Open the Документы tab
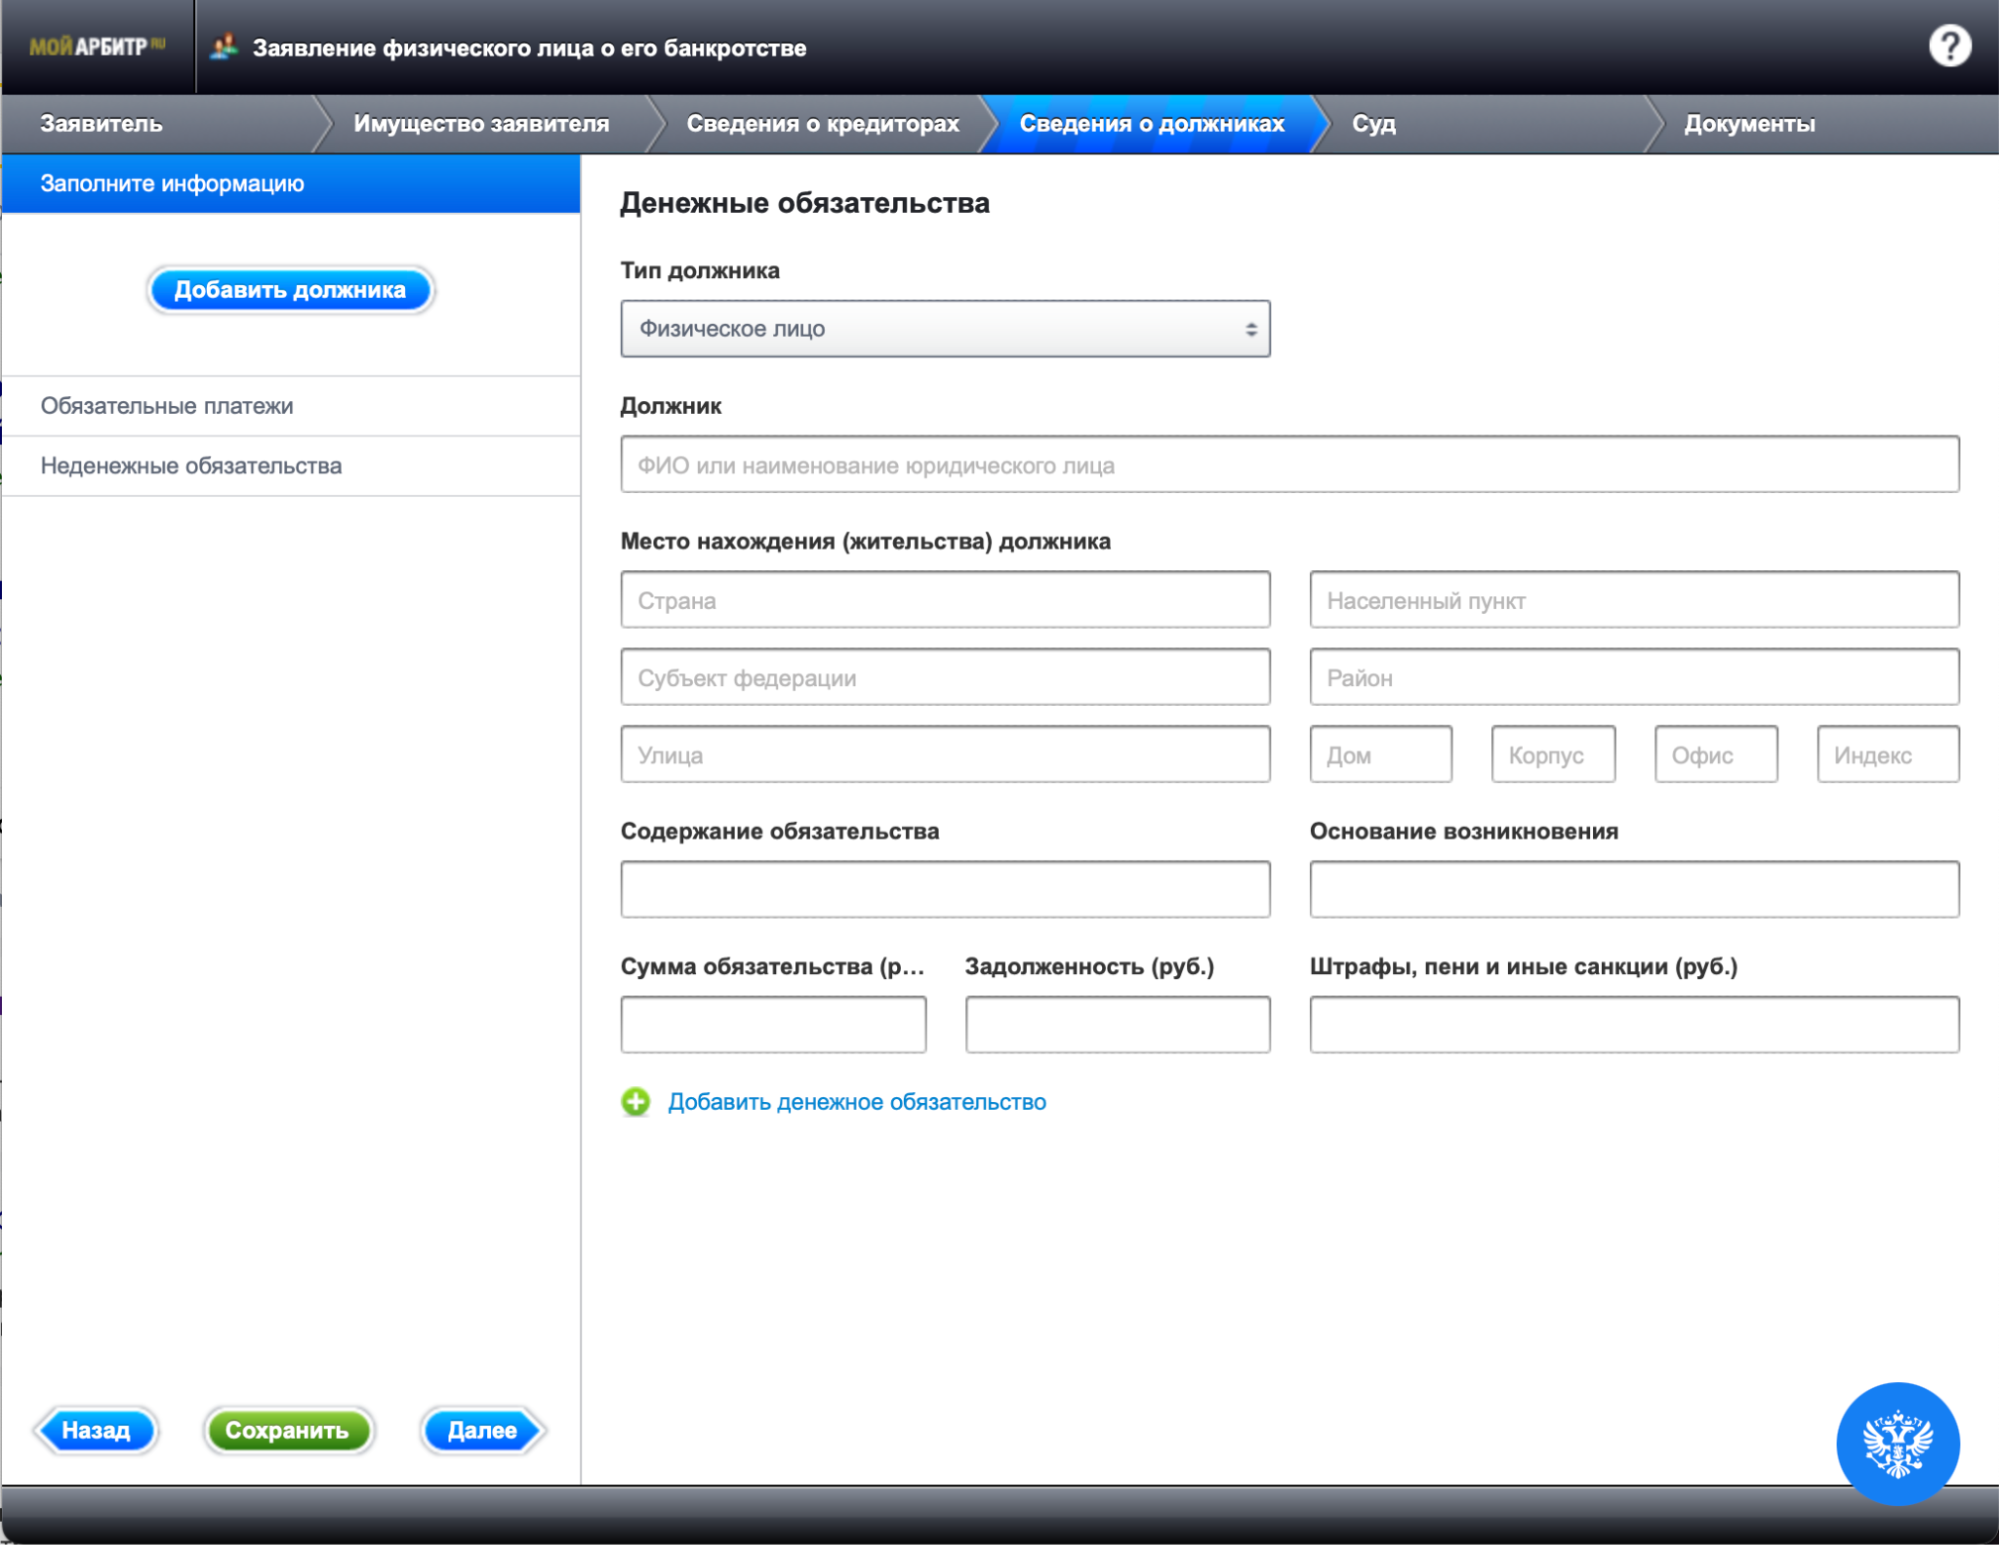Screen dimensions: 1999x1546 (1749, 124)
